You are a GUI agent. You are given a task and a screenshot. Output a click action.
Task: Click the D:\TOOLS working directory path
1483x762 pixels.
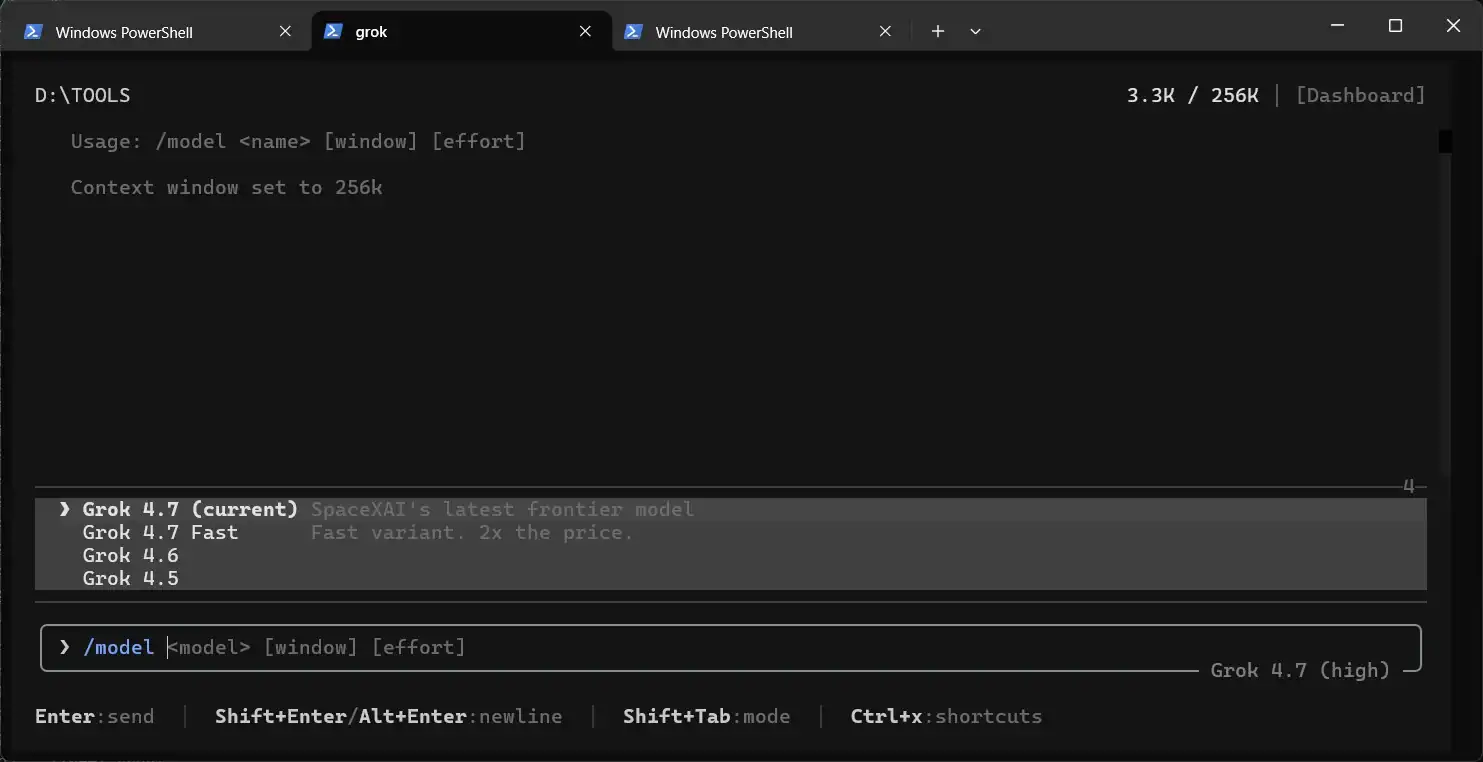tap(82, 95)
